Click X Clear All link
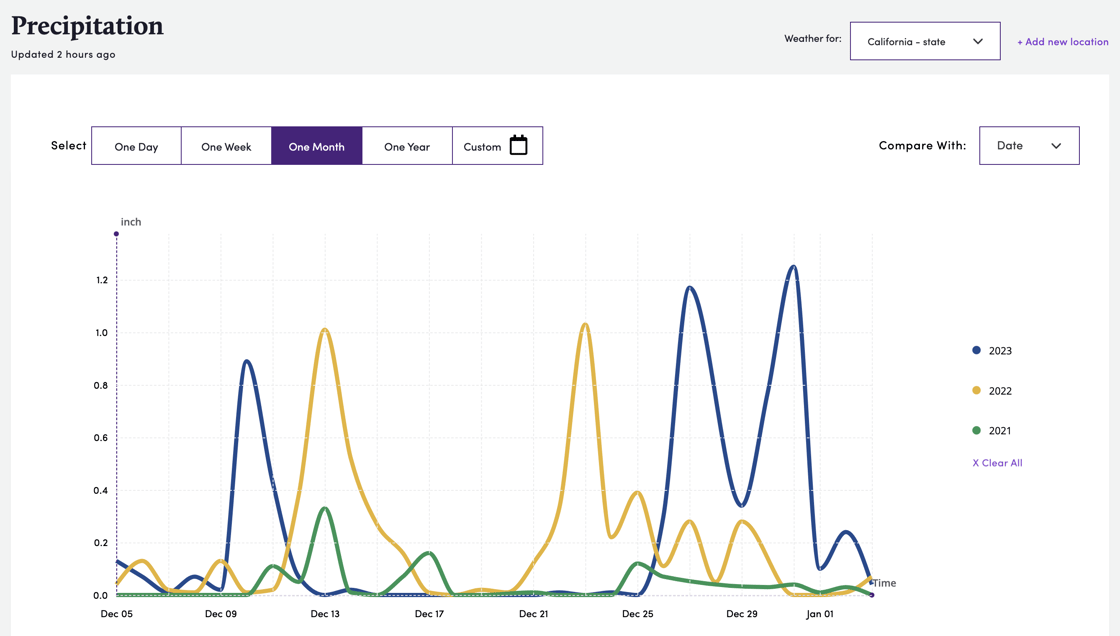Image resolution: width=1120 pixels, height=636 pixels. coord(997,463)
